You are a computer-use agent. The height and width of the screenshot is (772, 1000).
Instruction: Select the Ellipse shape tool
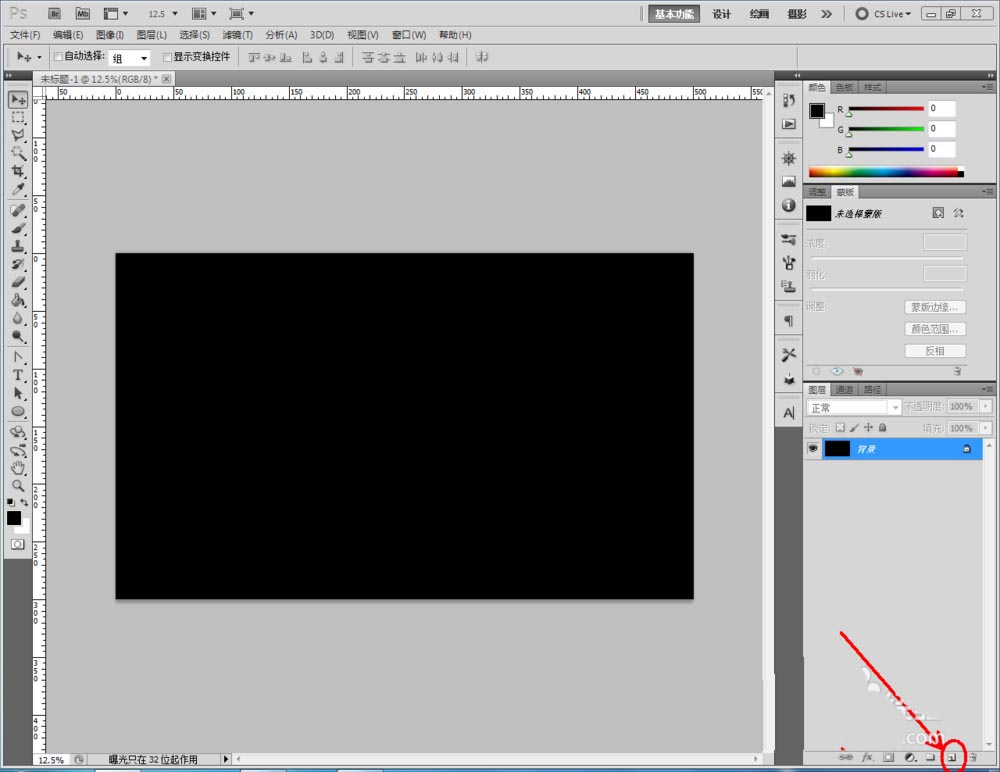pyautogui.click(x=18, y=412)
